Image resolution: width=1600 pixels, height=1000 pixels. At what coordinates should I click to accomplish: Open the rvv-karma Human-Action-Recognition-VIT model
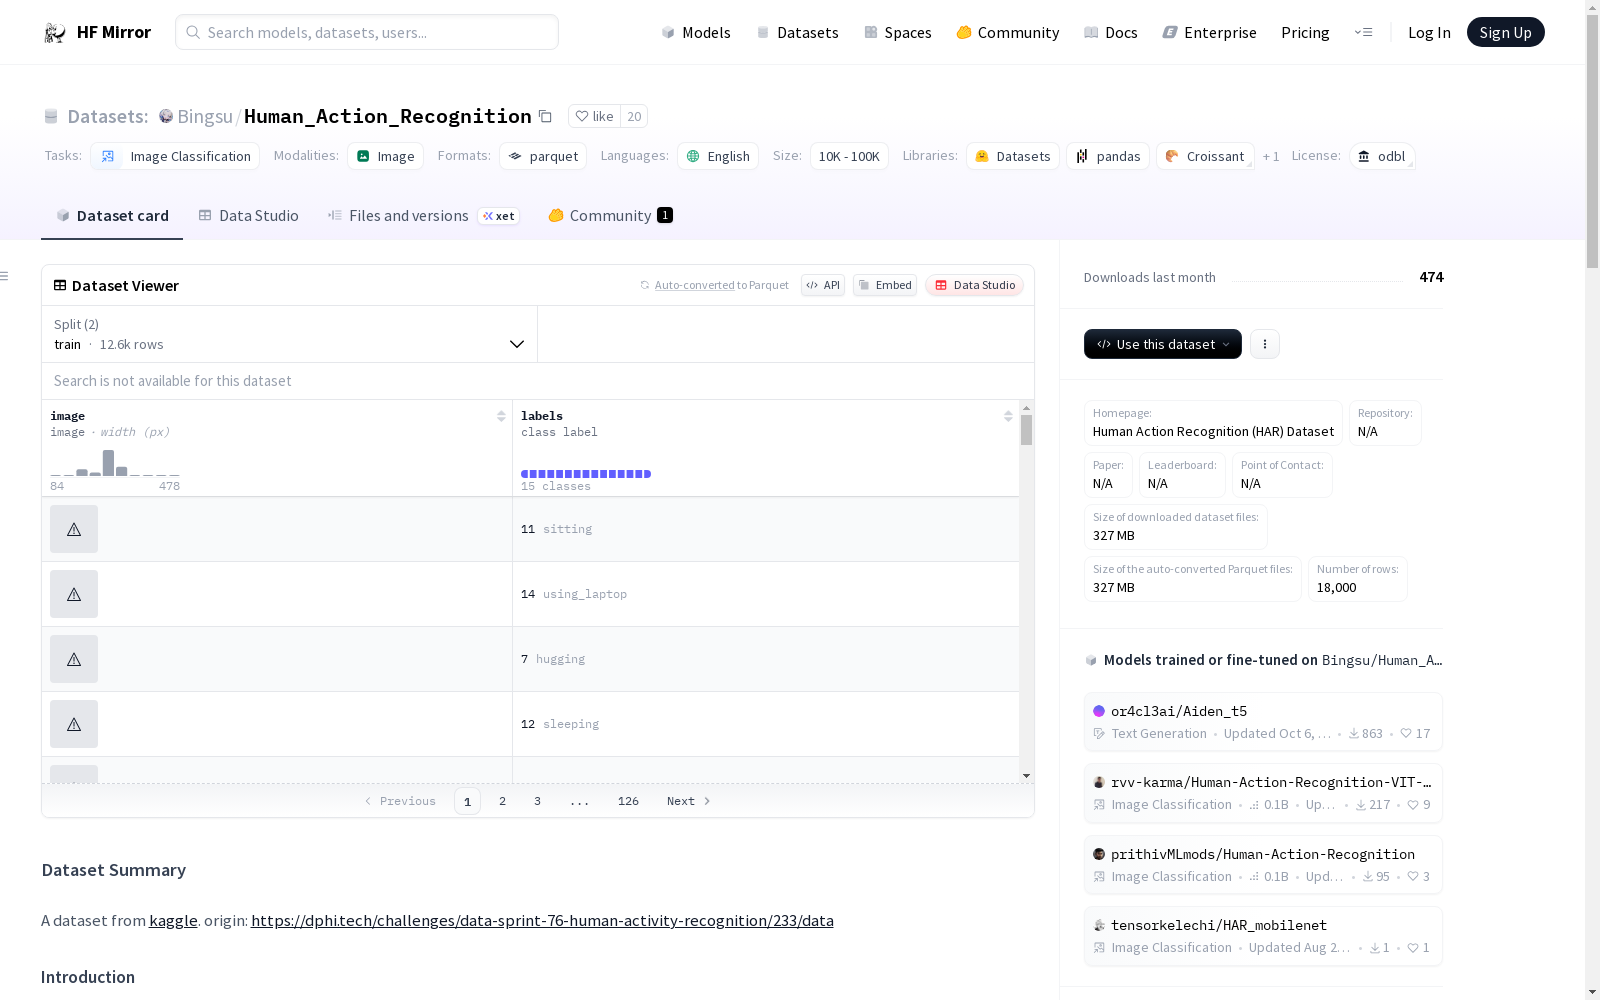coord(1263,793)
